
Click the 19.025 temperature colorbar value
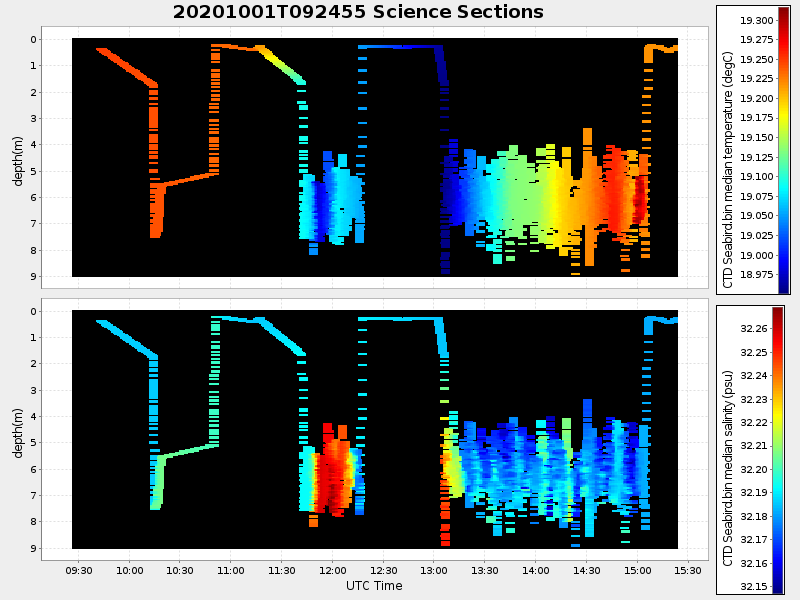757,236
